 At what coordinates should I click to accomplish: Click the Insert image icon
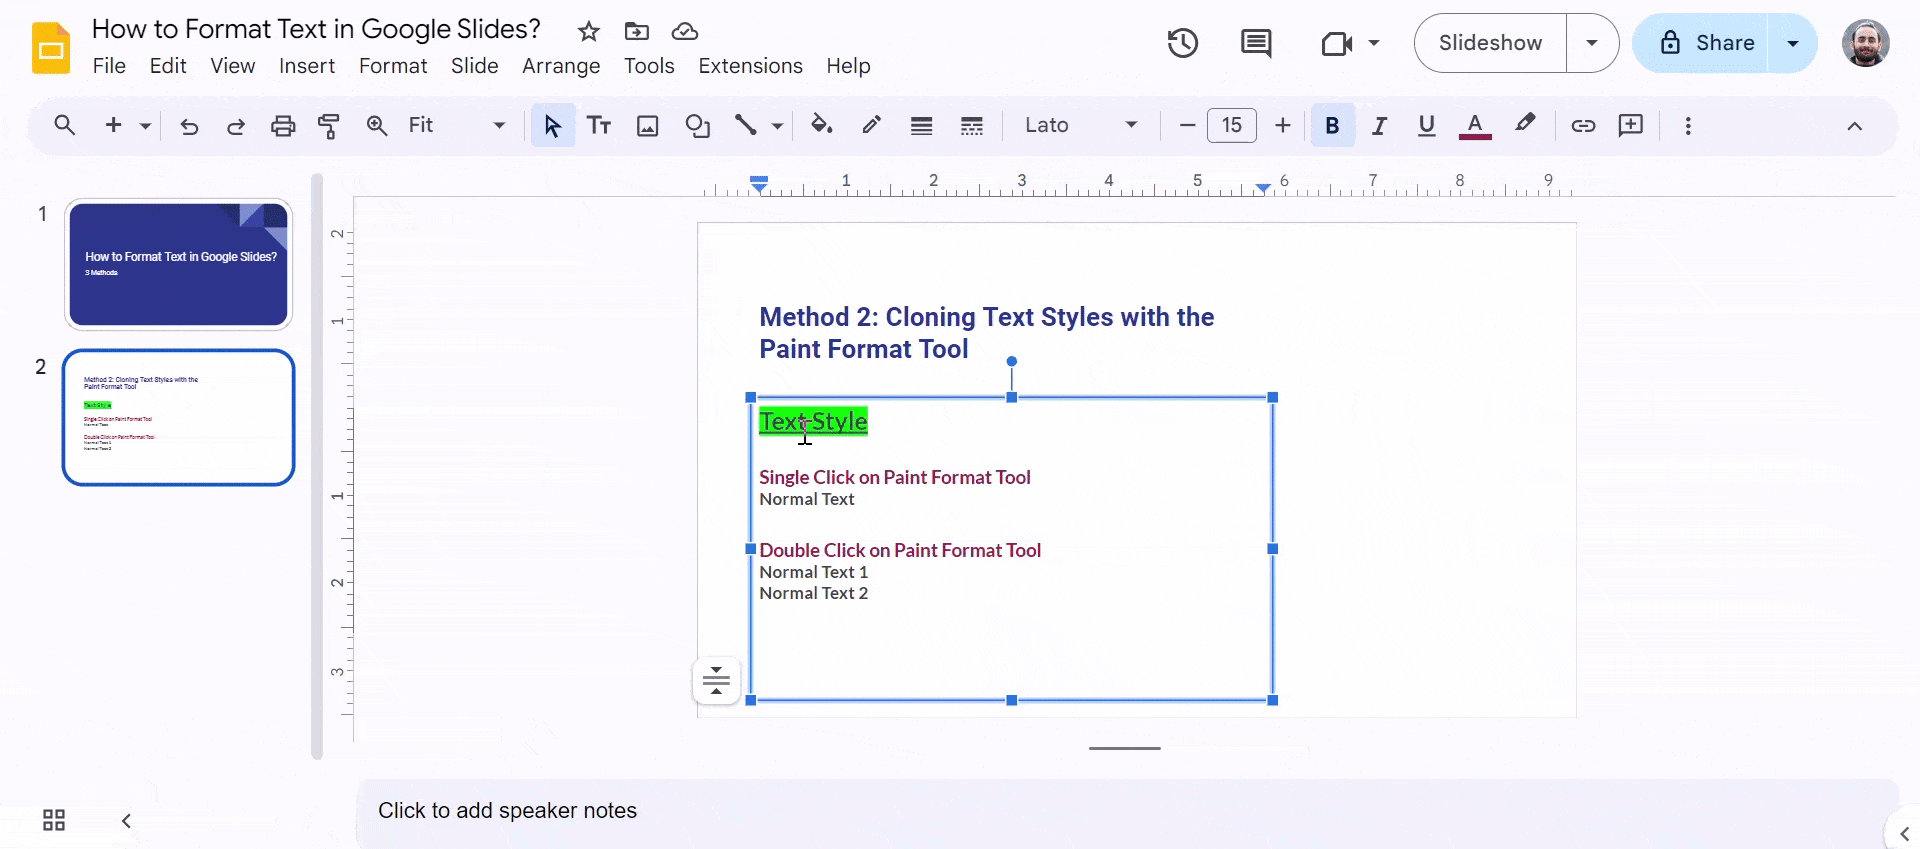(x=648, y=126)
